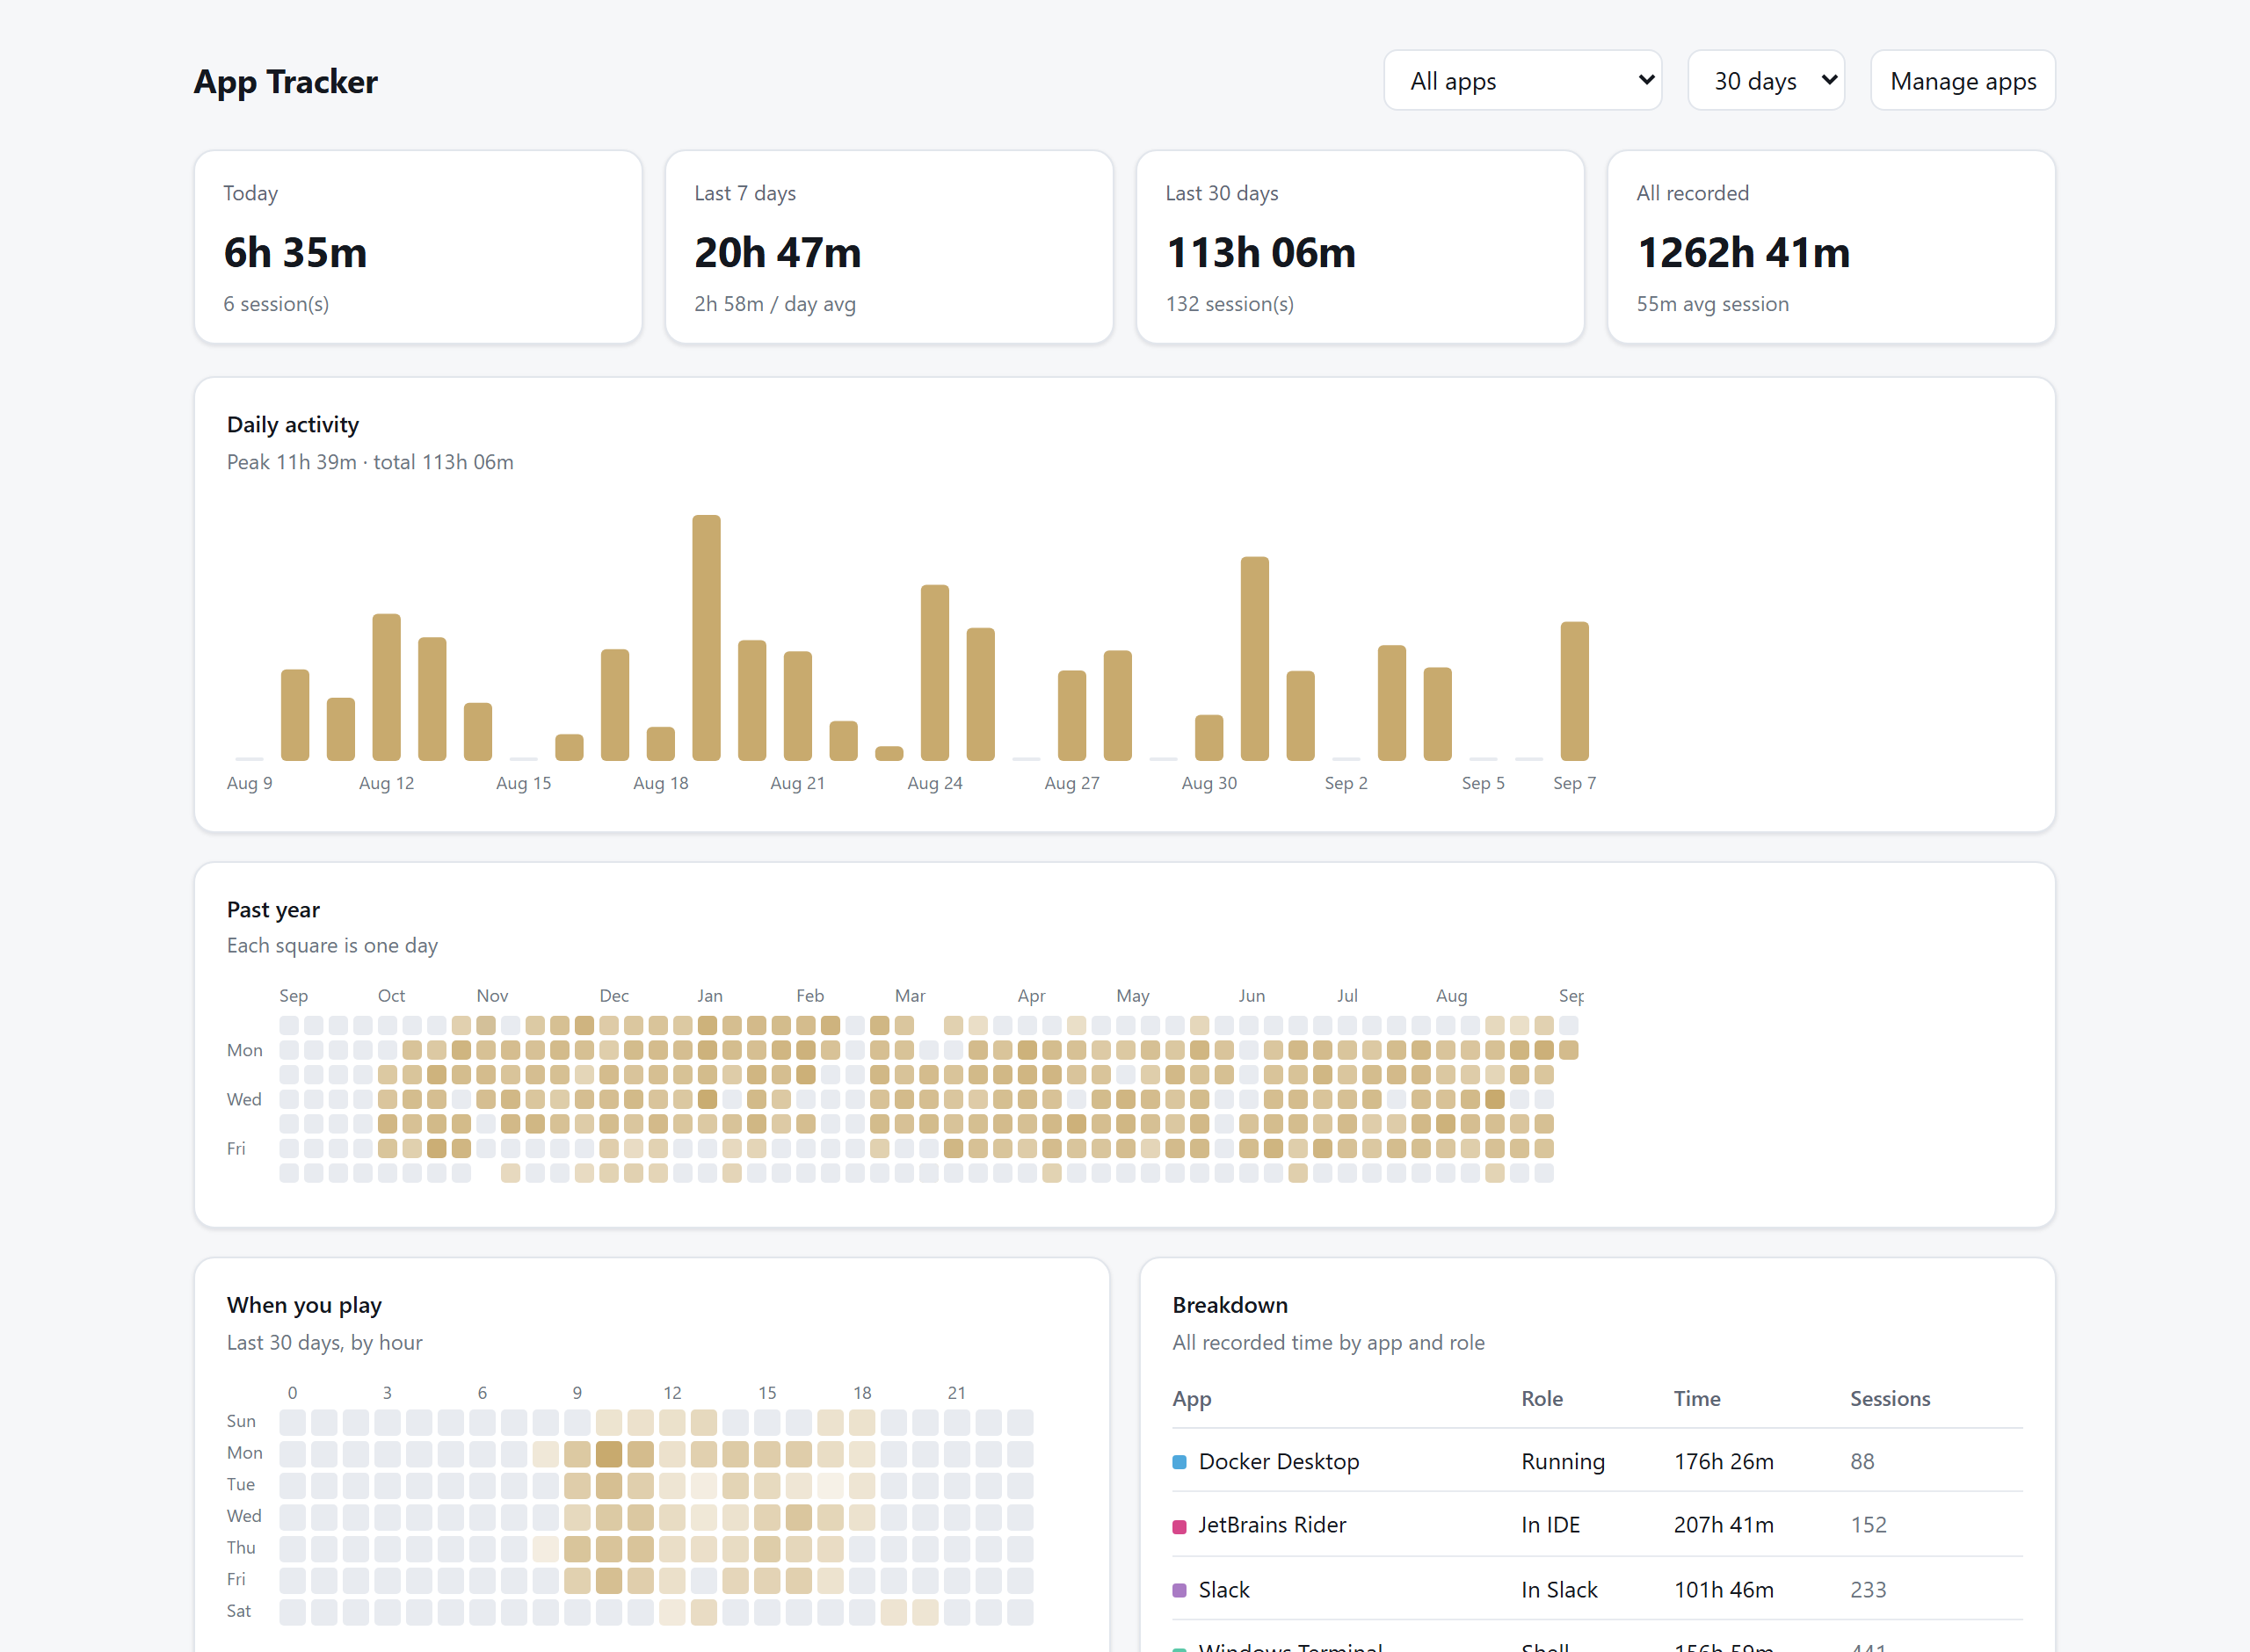Click the 176h 26m time value
The image size is (2250, 1652).
[x=1724, y=1462]
